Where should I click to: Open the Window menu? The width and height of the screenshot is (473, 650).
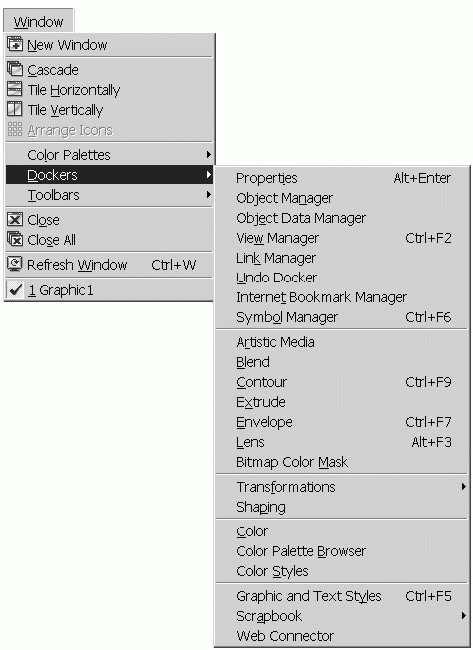coord(38,21)
